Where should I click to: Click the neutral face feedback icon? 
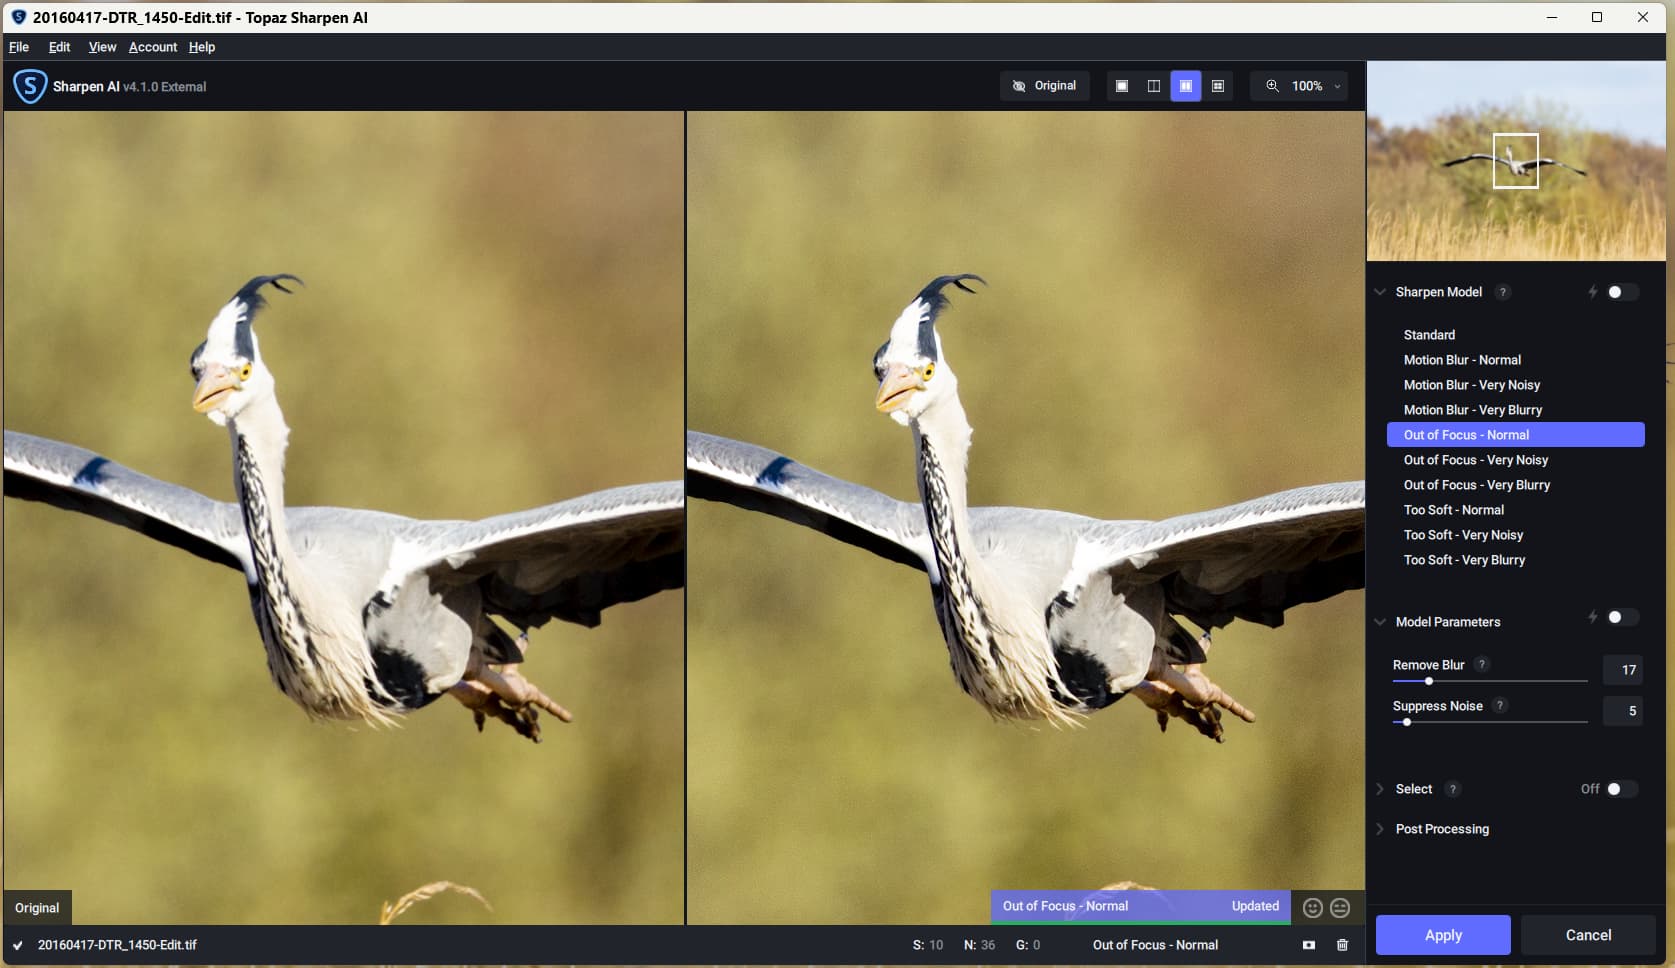point(1341,907)
